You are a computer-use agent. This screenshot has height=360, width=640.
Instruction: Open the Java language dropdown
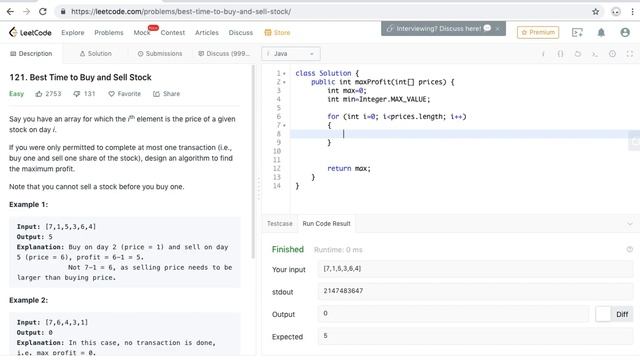coord(291,54)
